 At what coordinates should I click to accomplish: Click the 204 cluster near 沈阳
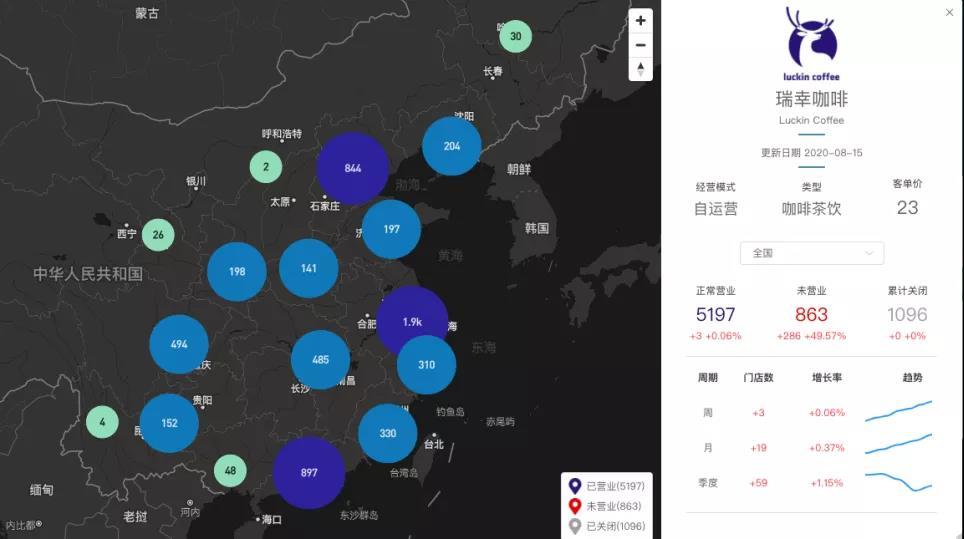[452, 146]
